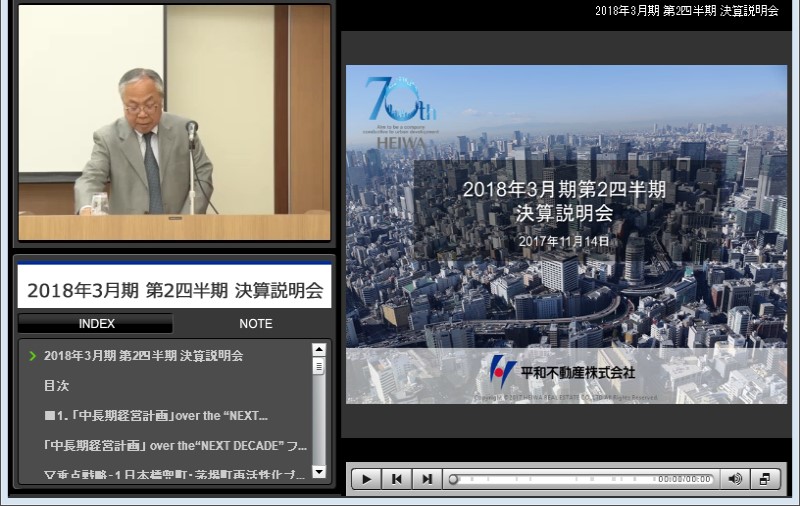800x506 pixels.
Task: Select index entry 2018年3月期 第2四半期 決算説明会
Action: click(143, 356)
